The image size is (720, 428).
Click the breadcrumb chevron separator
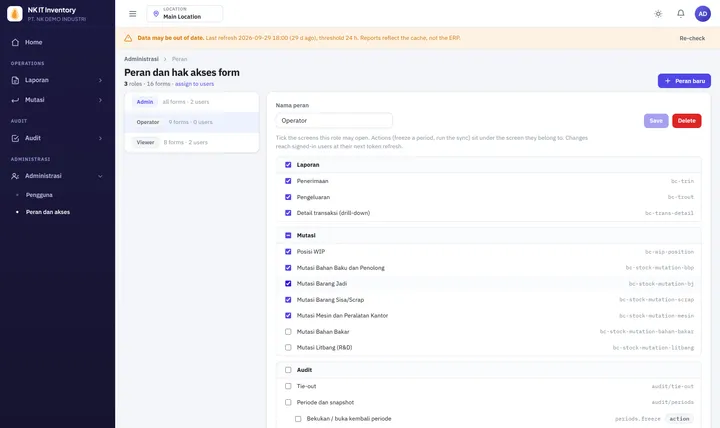tap(165, 59)
